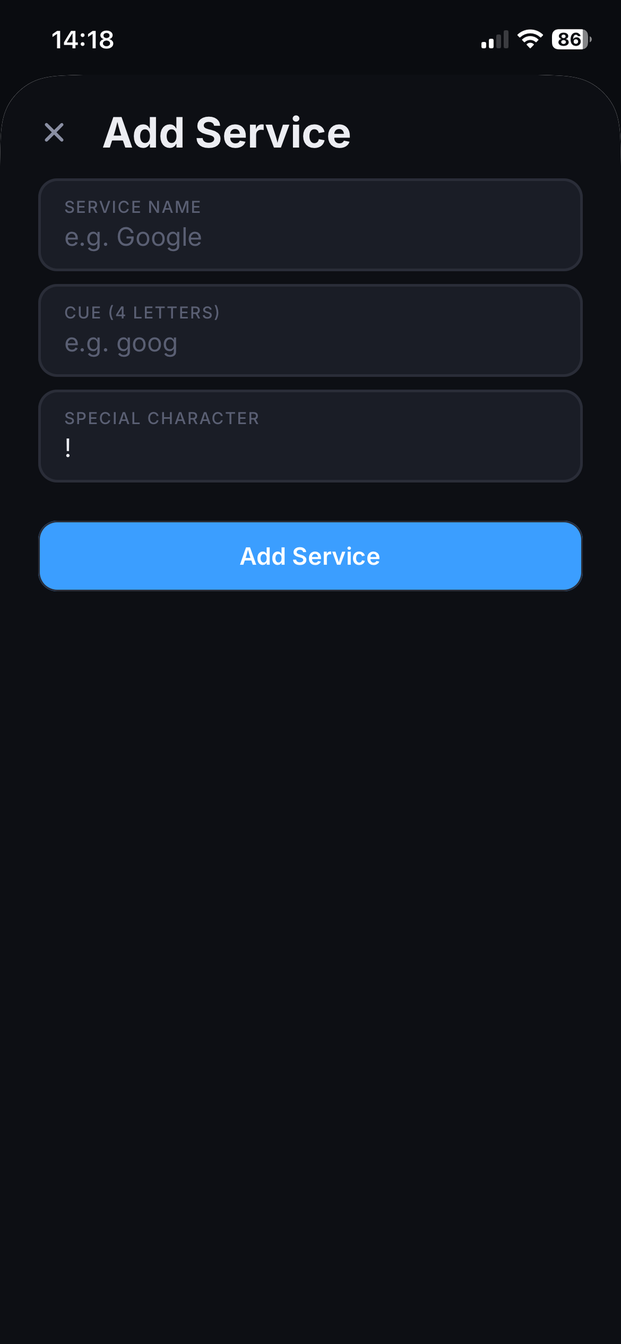The height and width of the screenshot is (1344, 621).
Task: Tap the SPECIAL CHARACTER label
Action: pyautogui.click(x=161, y=418)
